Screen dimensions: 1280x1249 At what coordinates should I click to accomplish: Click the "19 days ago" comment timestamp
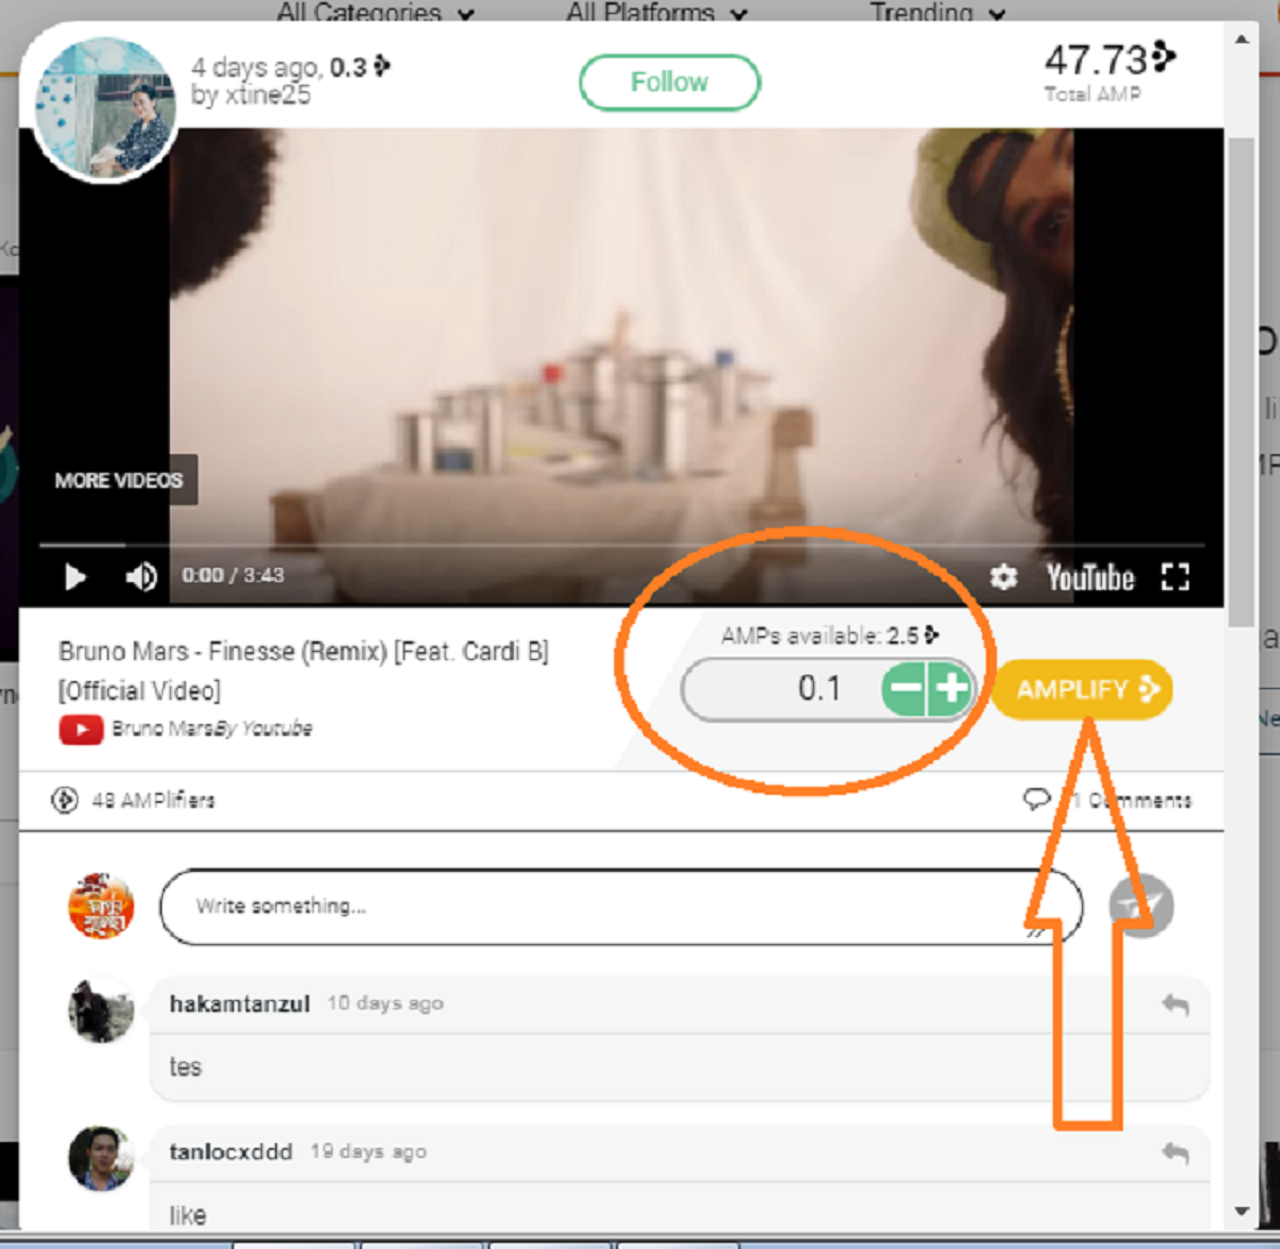(x=368, y=1152)
